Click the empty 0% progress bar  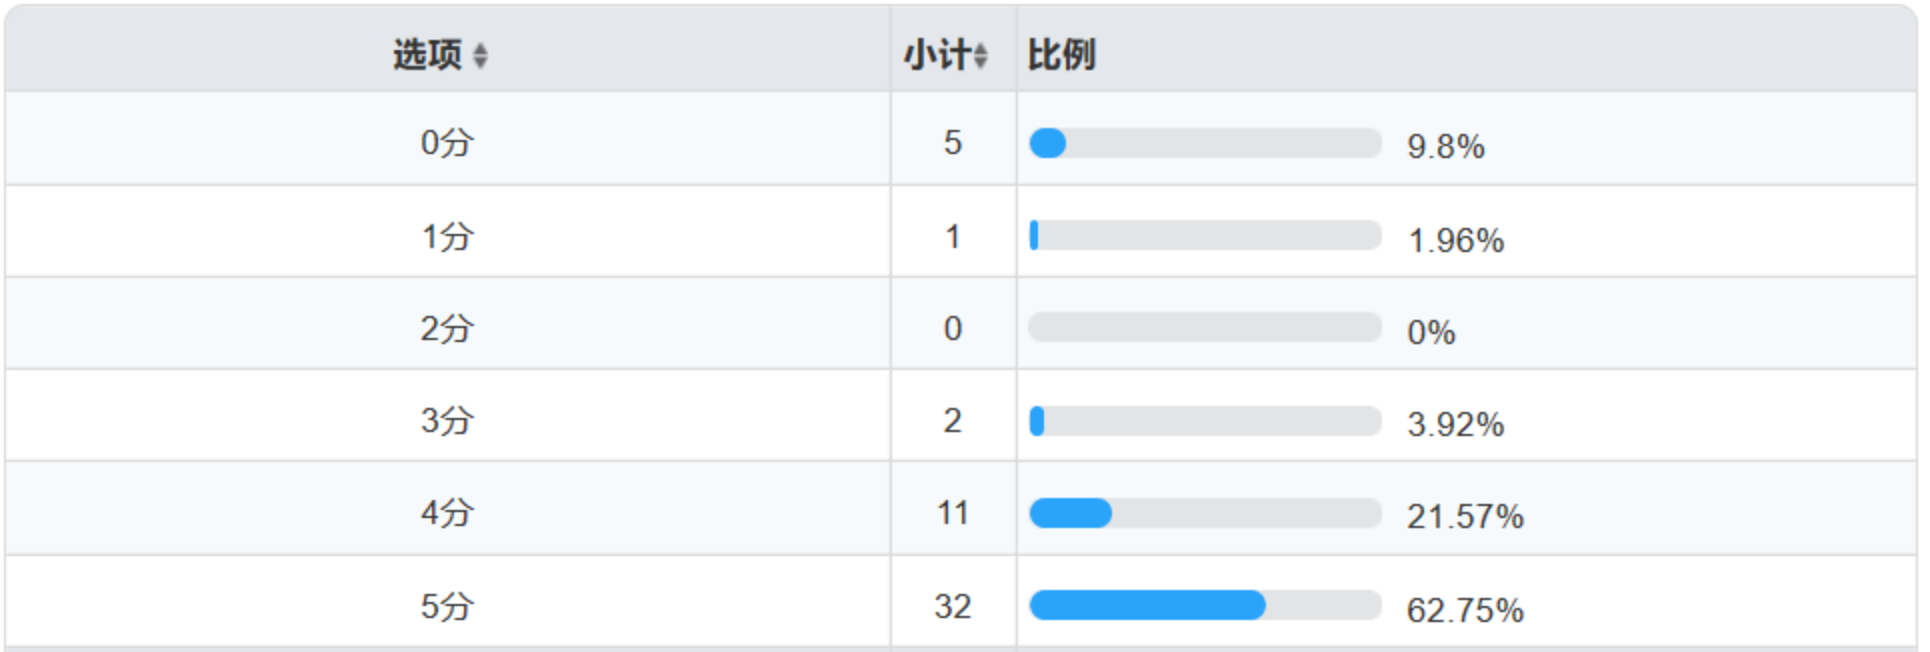click(1205, 328)
